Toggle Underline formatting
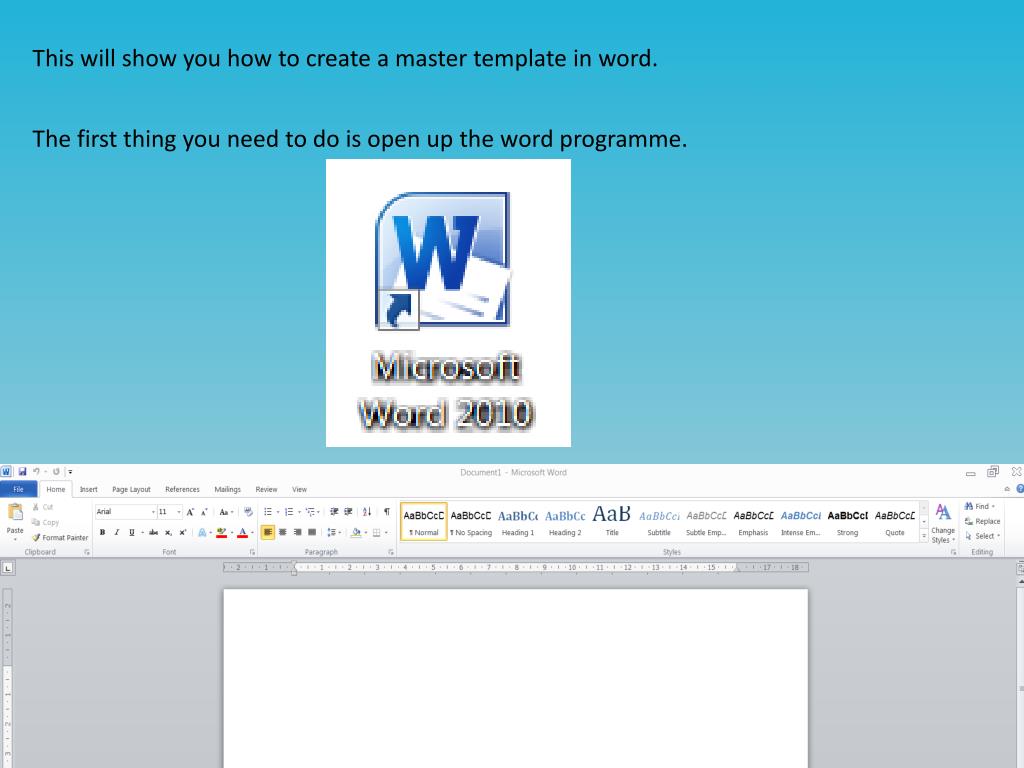 point(132,532)
